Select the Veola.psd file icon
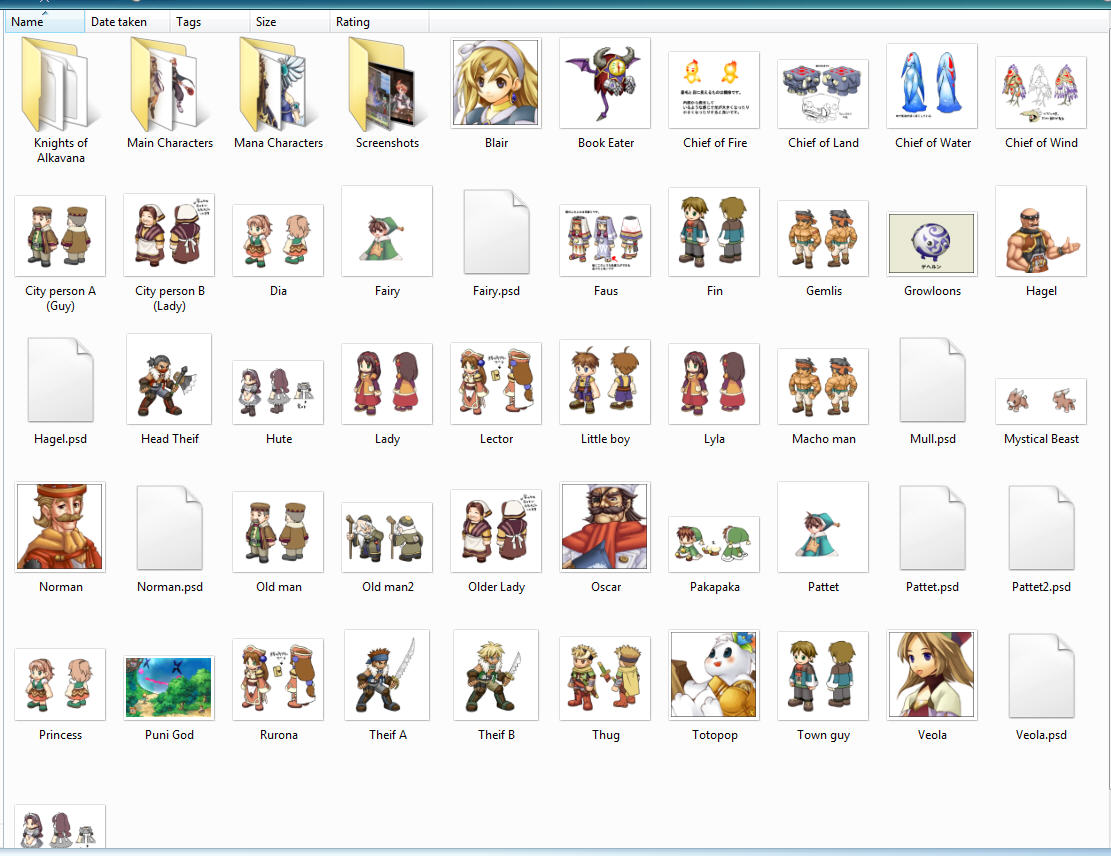The height and width of the screenshot is (856, 1111). click(x=1042, y=675)
